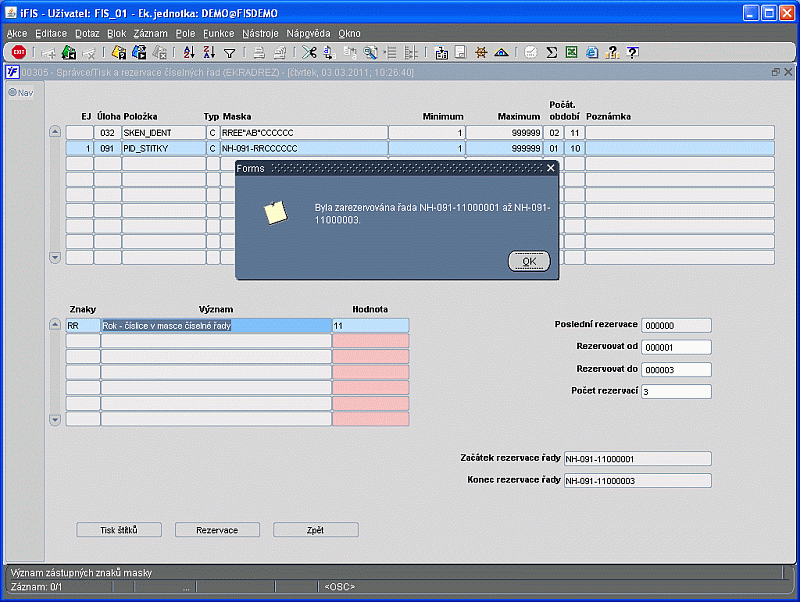Click the blue execute query toolbar icon
The height and width of the screenshot is (602, 800).
pos(139,52)
